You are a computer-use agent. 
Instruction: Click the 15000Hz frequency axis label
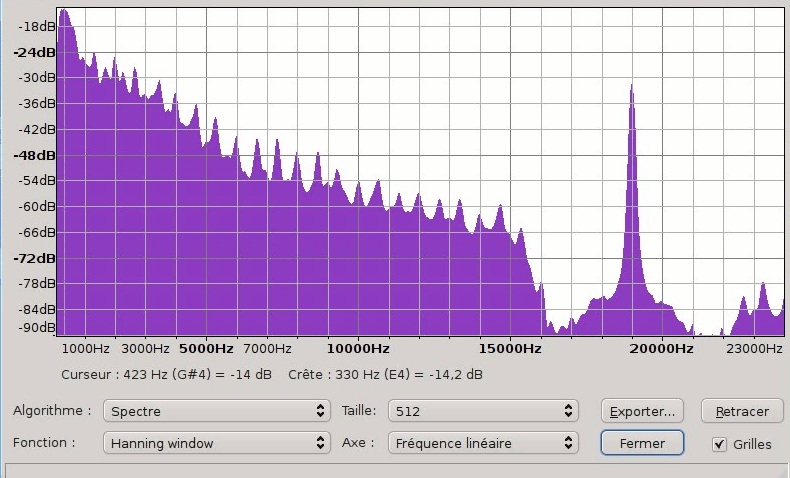tap(510, 349)
